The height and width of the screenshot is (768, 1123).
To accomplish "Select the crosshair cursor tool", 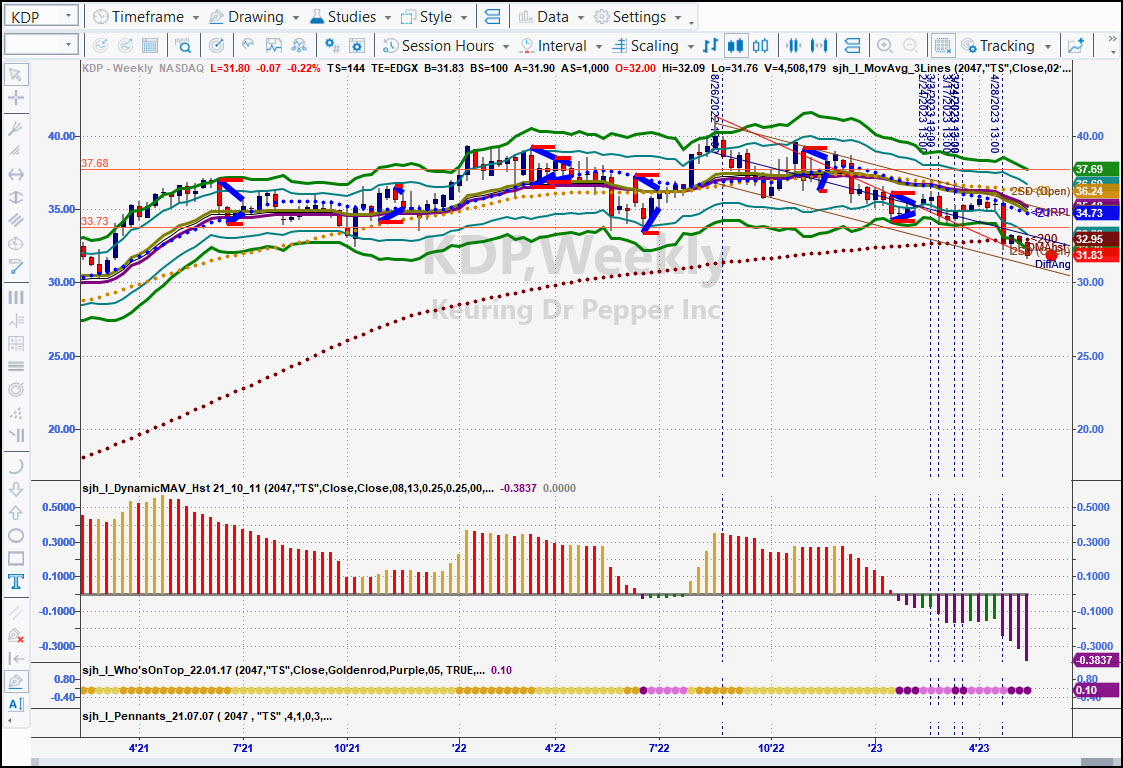I will [x=16, y=98].
